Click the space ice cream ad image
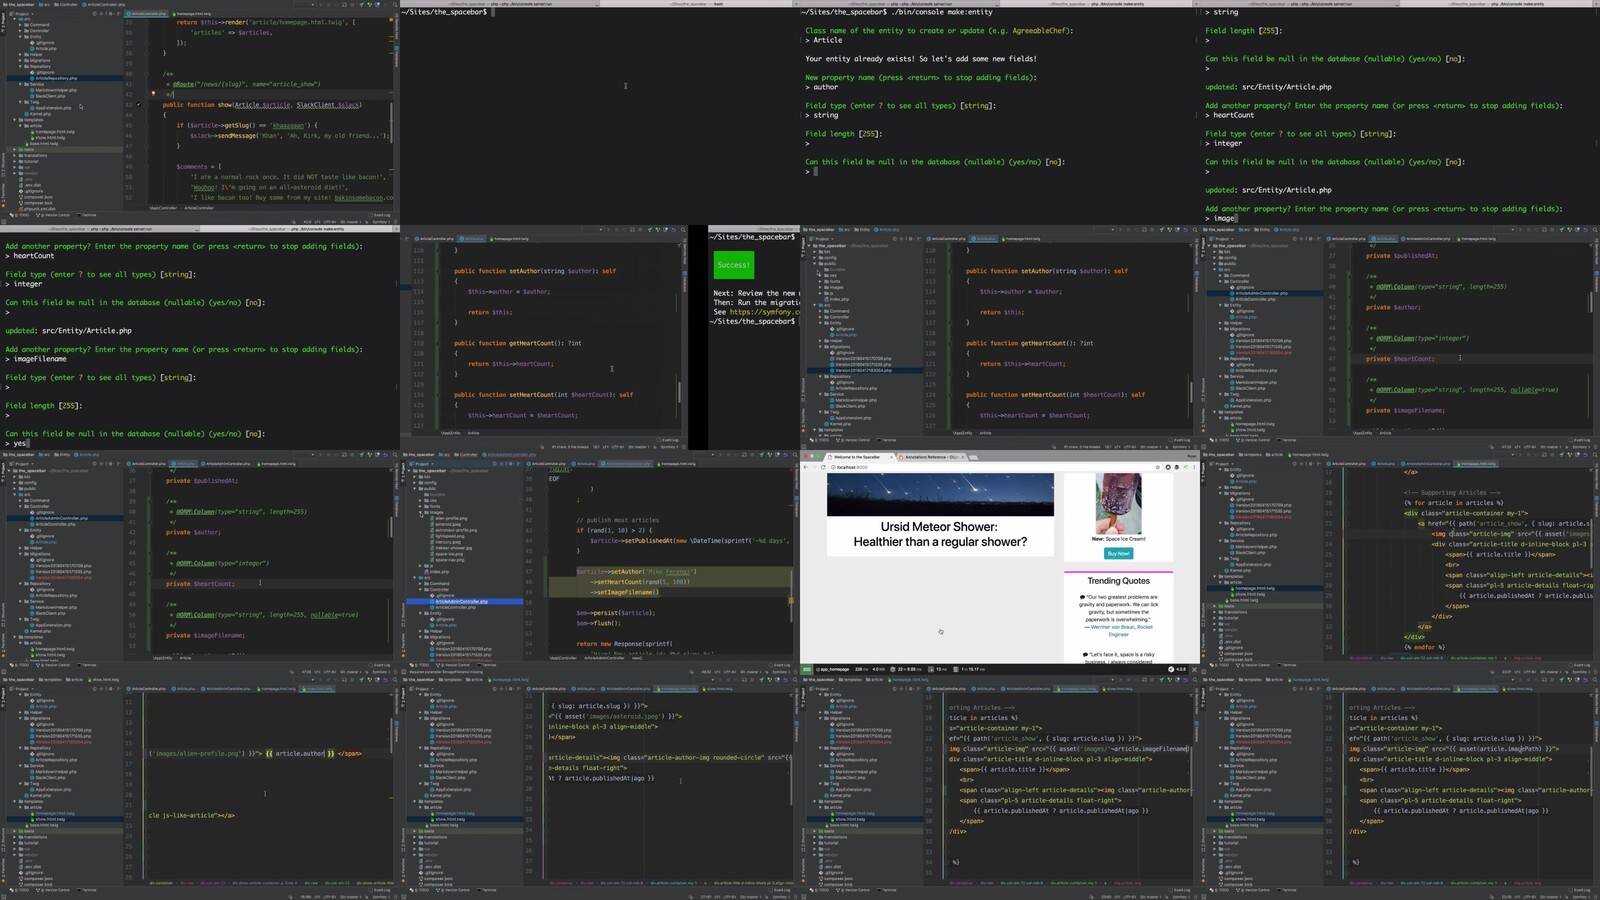Screen dimensions: 1600x900 (1118, 503)
